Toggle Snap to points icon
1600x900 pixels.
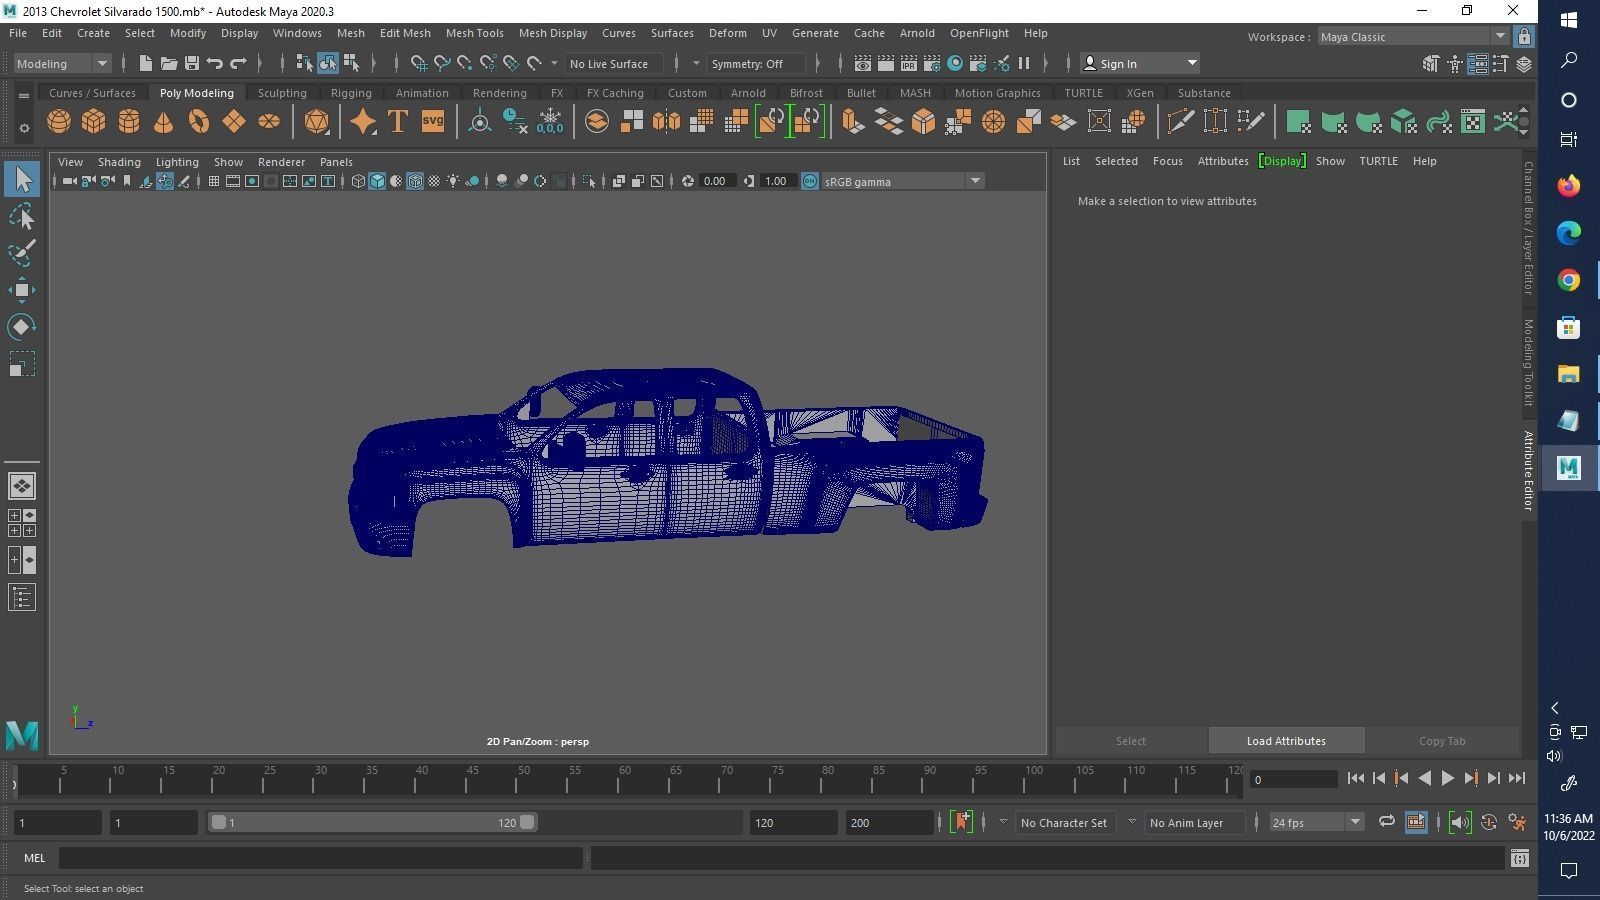click(x=465, y=63)
